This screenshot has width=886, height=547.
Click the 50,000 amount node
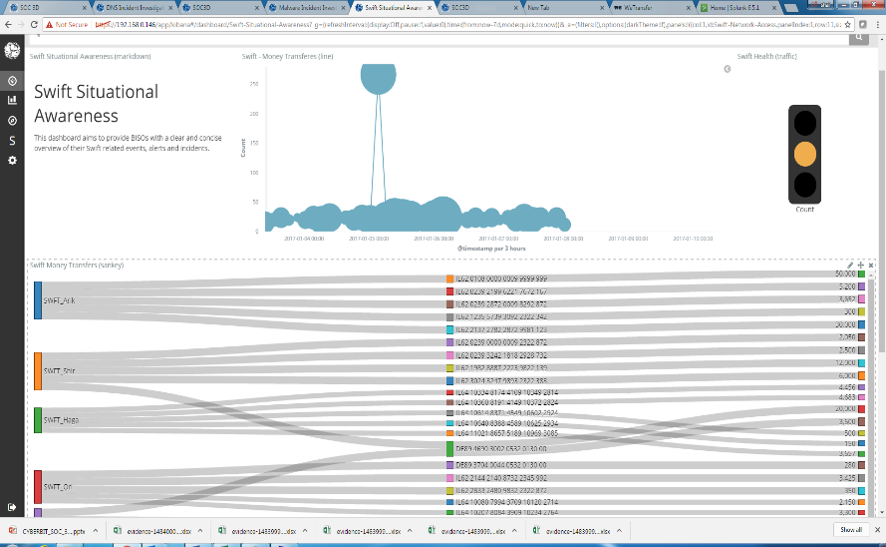861,274
